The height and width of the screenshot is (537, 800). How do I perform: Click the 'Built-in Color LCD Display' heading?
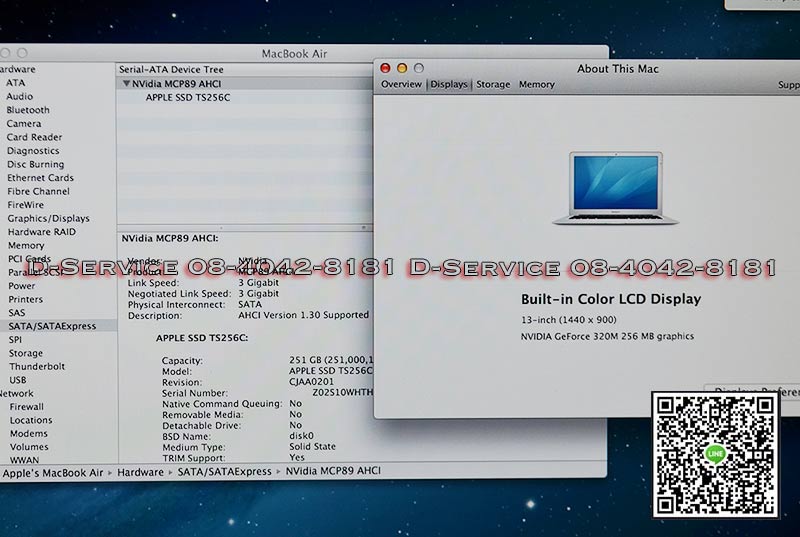[x=611, y=299]
